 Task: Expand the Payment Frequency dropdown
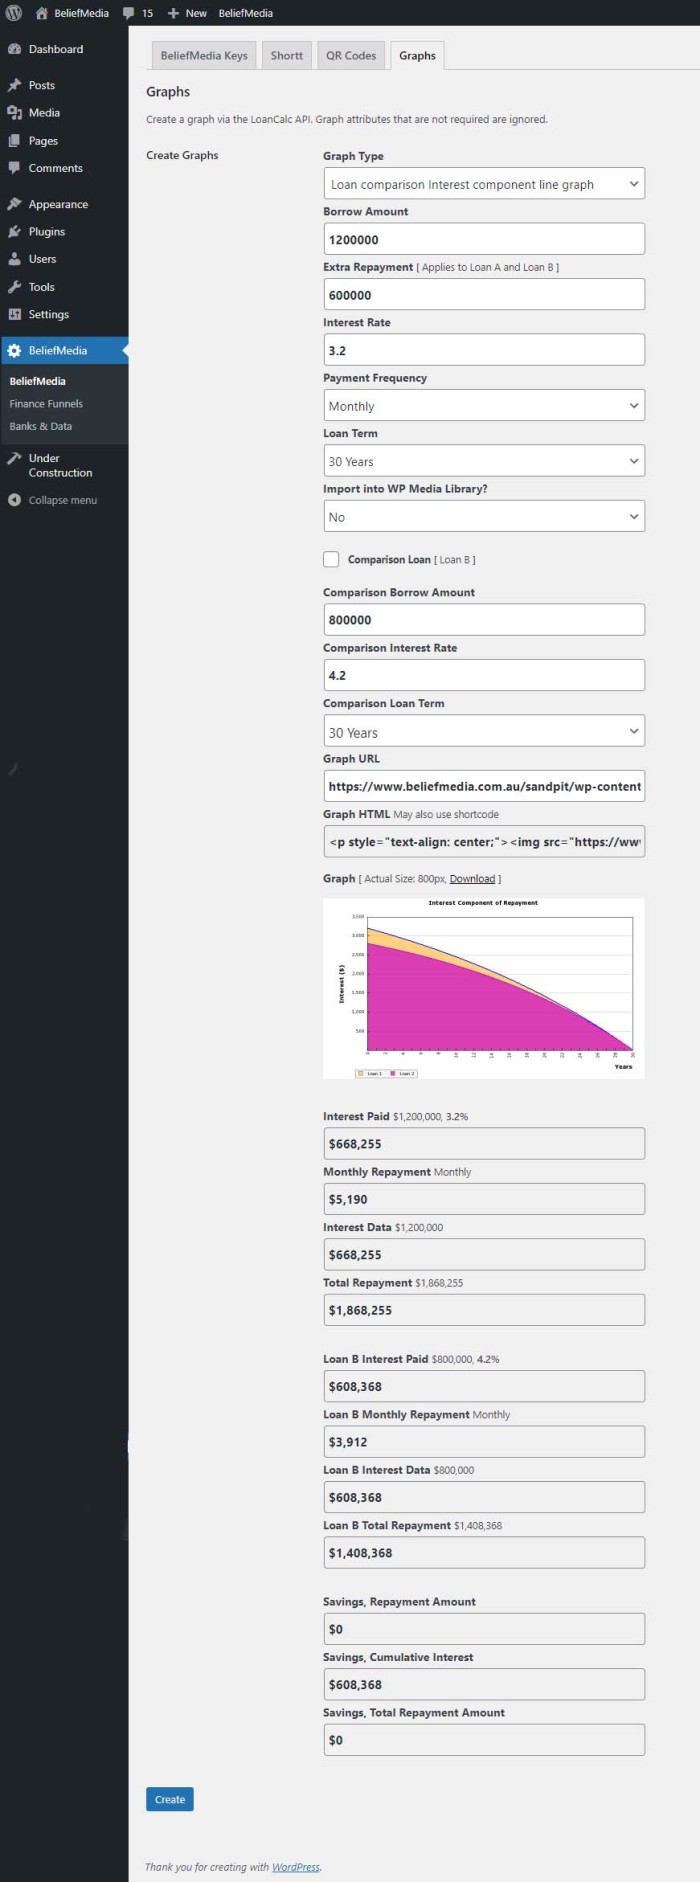tap(483, 406)
